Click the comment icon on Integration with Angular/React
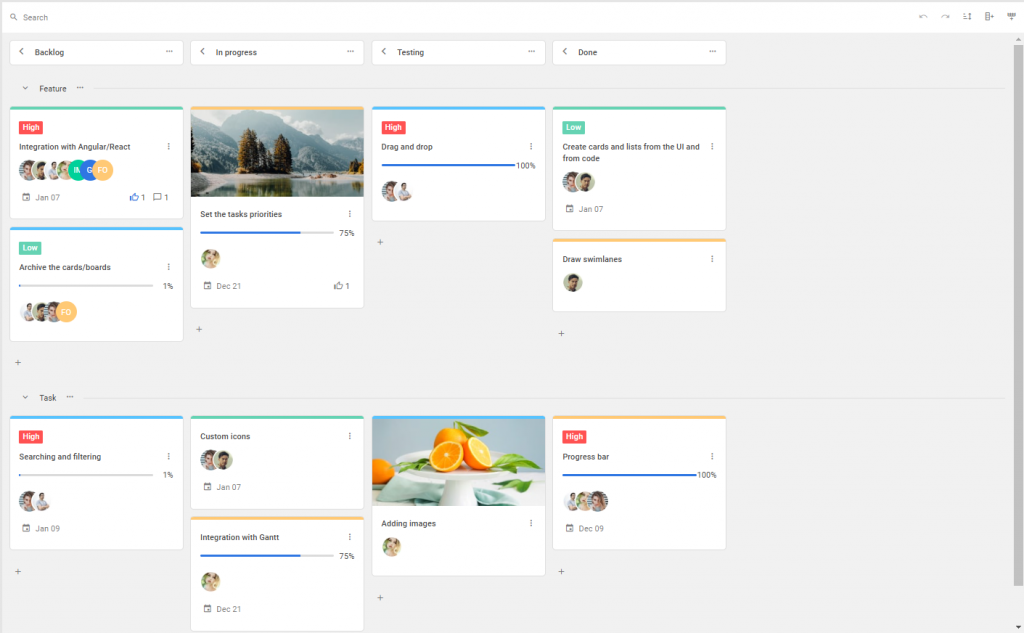Viewport: 1024px width, 633px height. (x=155, y=197)
